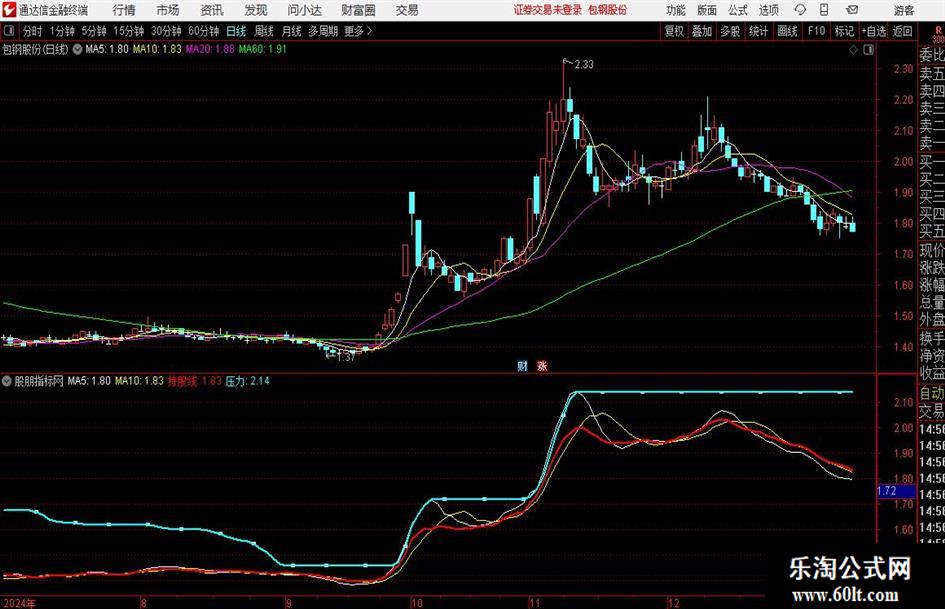945x609 pixels.
Task: Open the 发现 menu
Action: click(x=256, y=10)
